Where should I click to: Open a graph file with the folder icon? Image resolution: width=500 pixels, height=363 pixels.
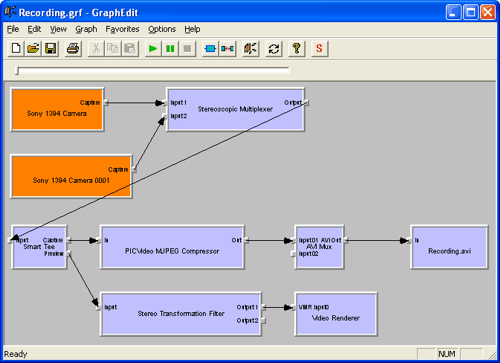33,49
